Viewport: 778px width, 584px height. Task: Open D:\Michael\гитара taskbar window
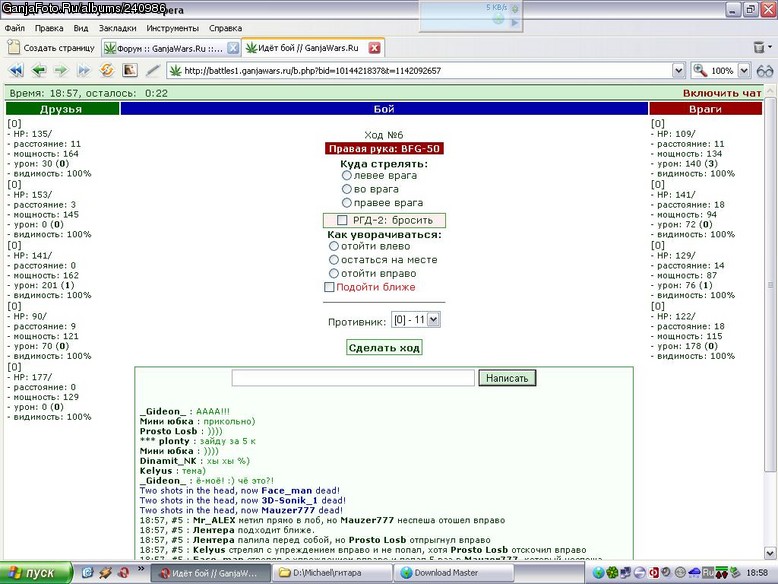tap(331, 573)
